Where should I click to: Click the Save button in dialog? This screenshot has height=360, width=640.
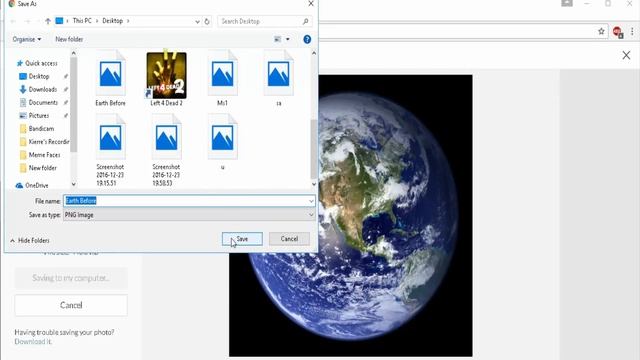tap(242, 239)
